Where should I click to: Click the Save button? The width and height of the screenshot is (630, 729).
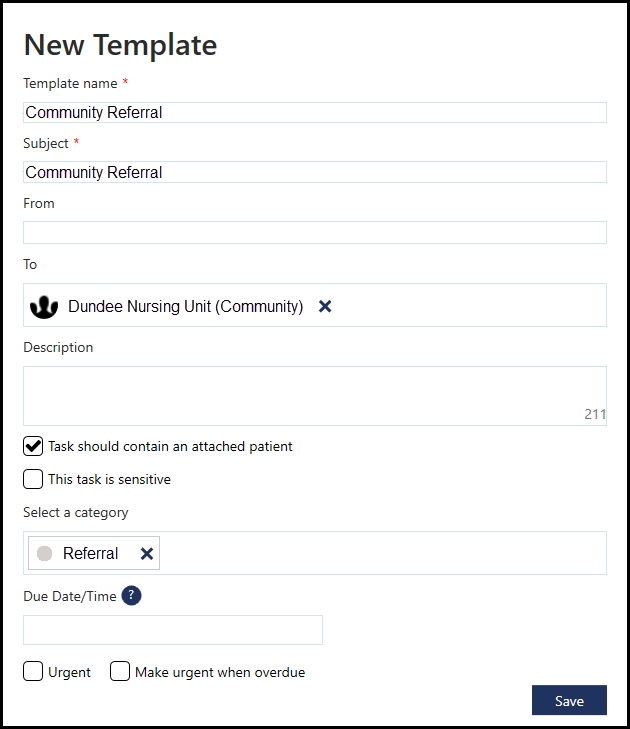(x=569, y=701)
